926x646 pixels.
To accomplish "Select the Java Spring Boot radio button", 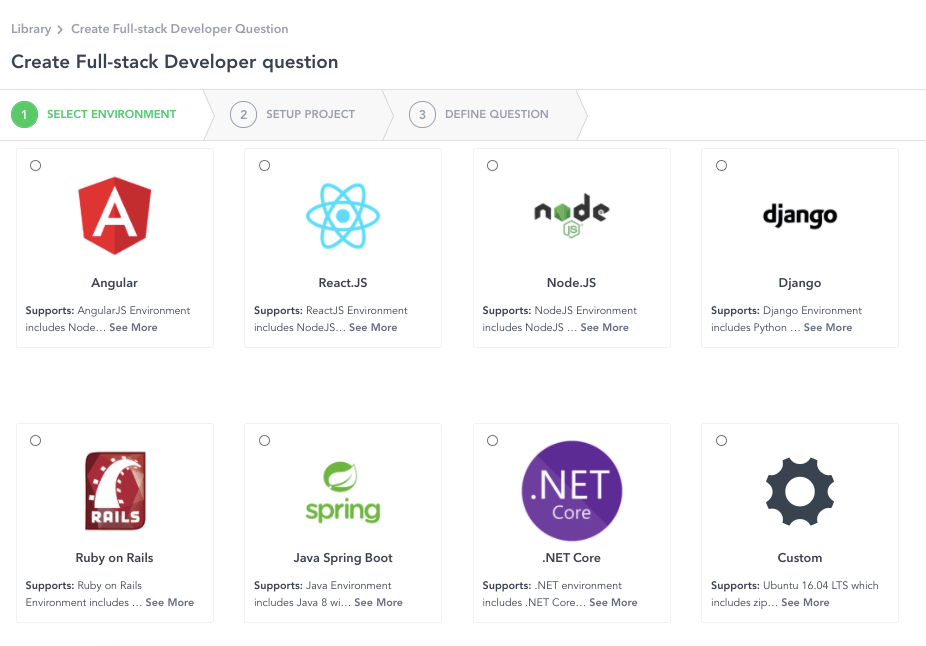I will (265, 441).
